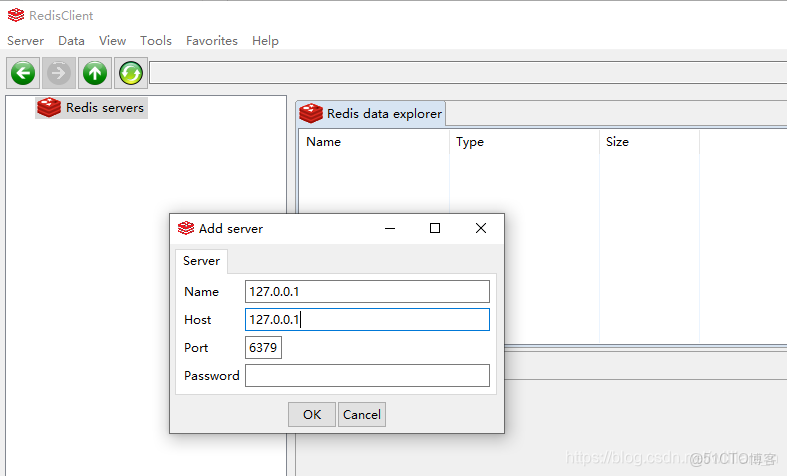Click the green Up arrow toolbar icon

95,73
